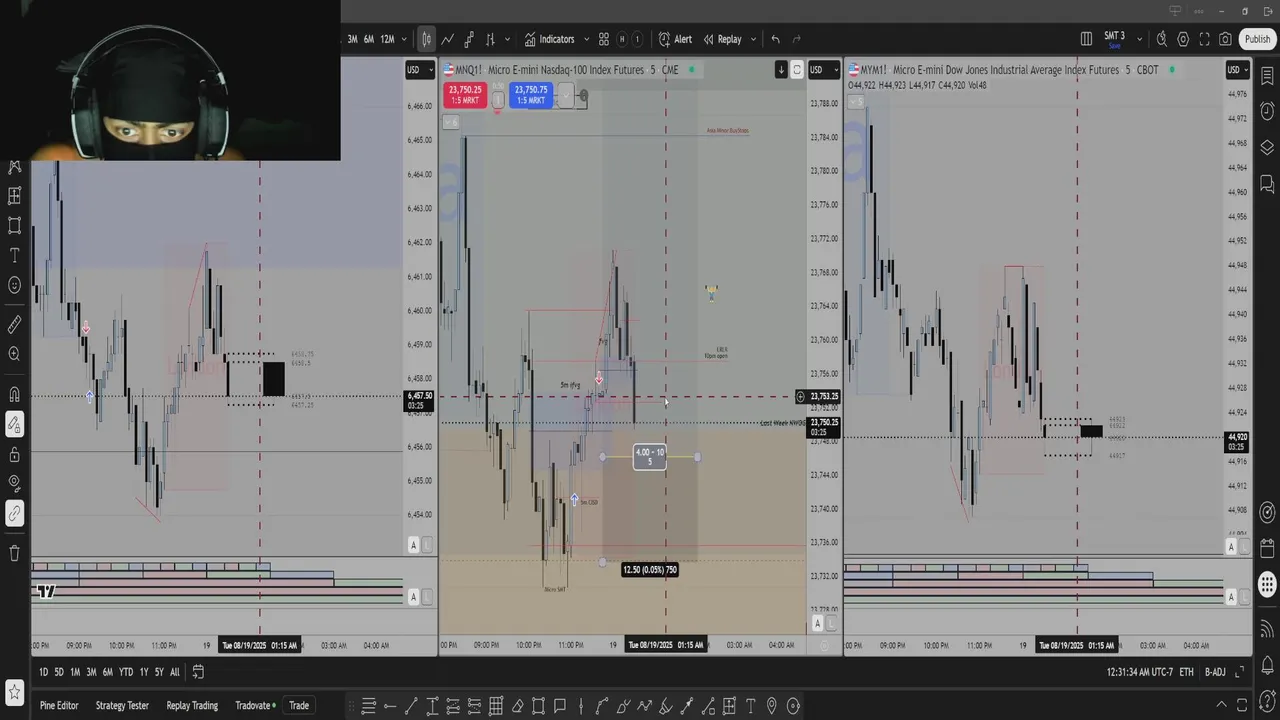
Task: Open chart settings gear icon
Action: pos(1183,39)
